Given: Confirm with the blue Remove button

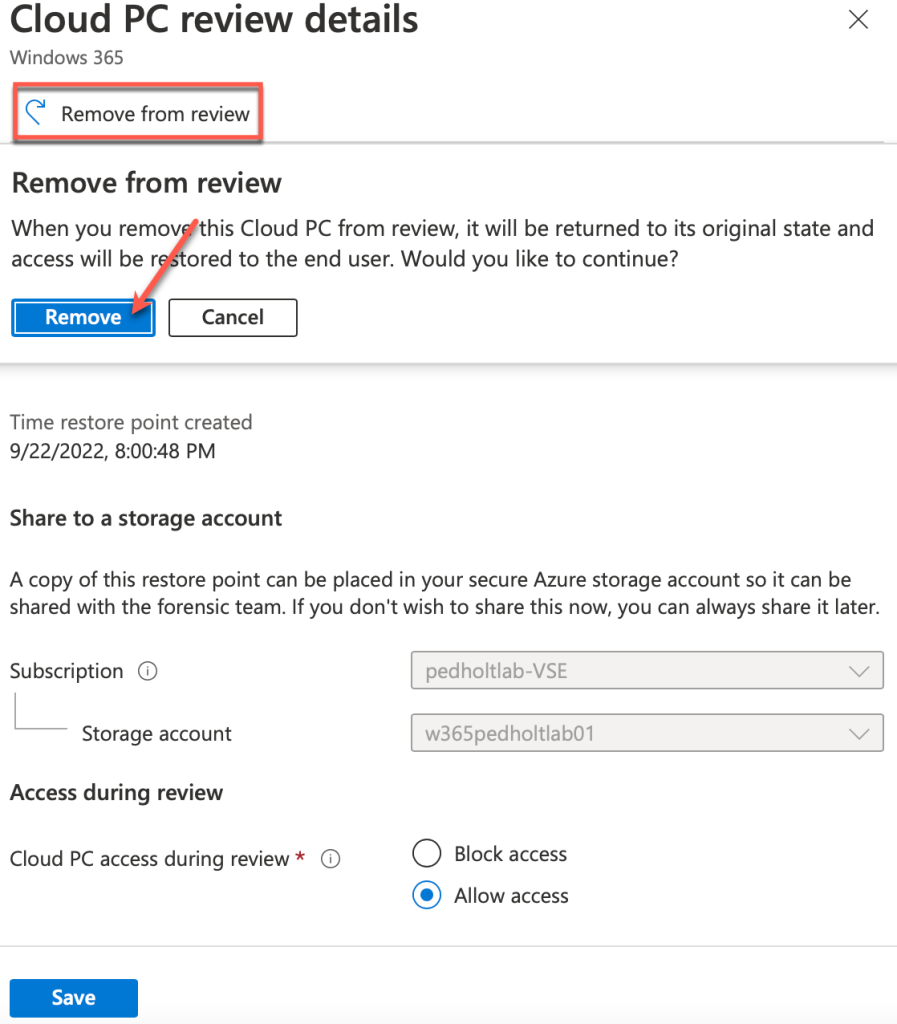Looking at the screenshot, I should click(x=83, y=317).
